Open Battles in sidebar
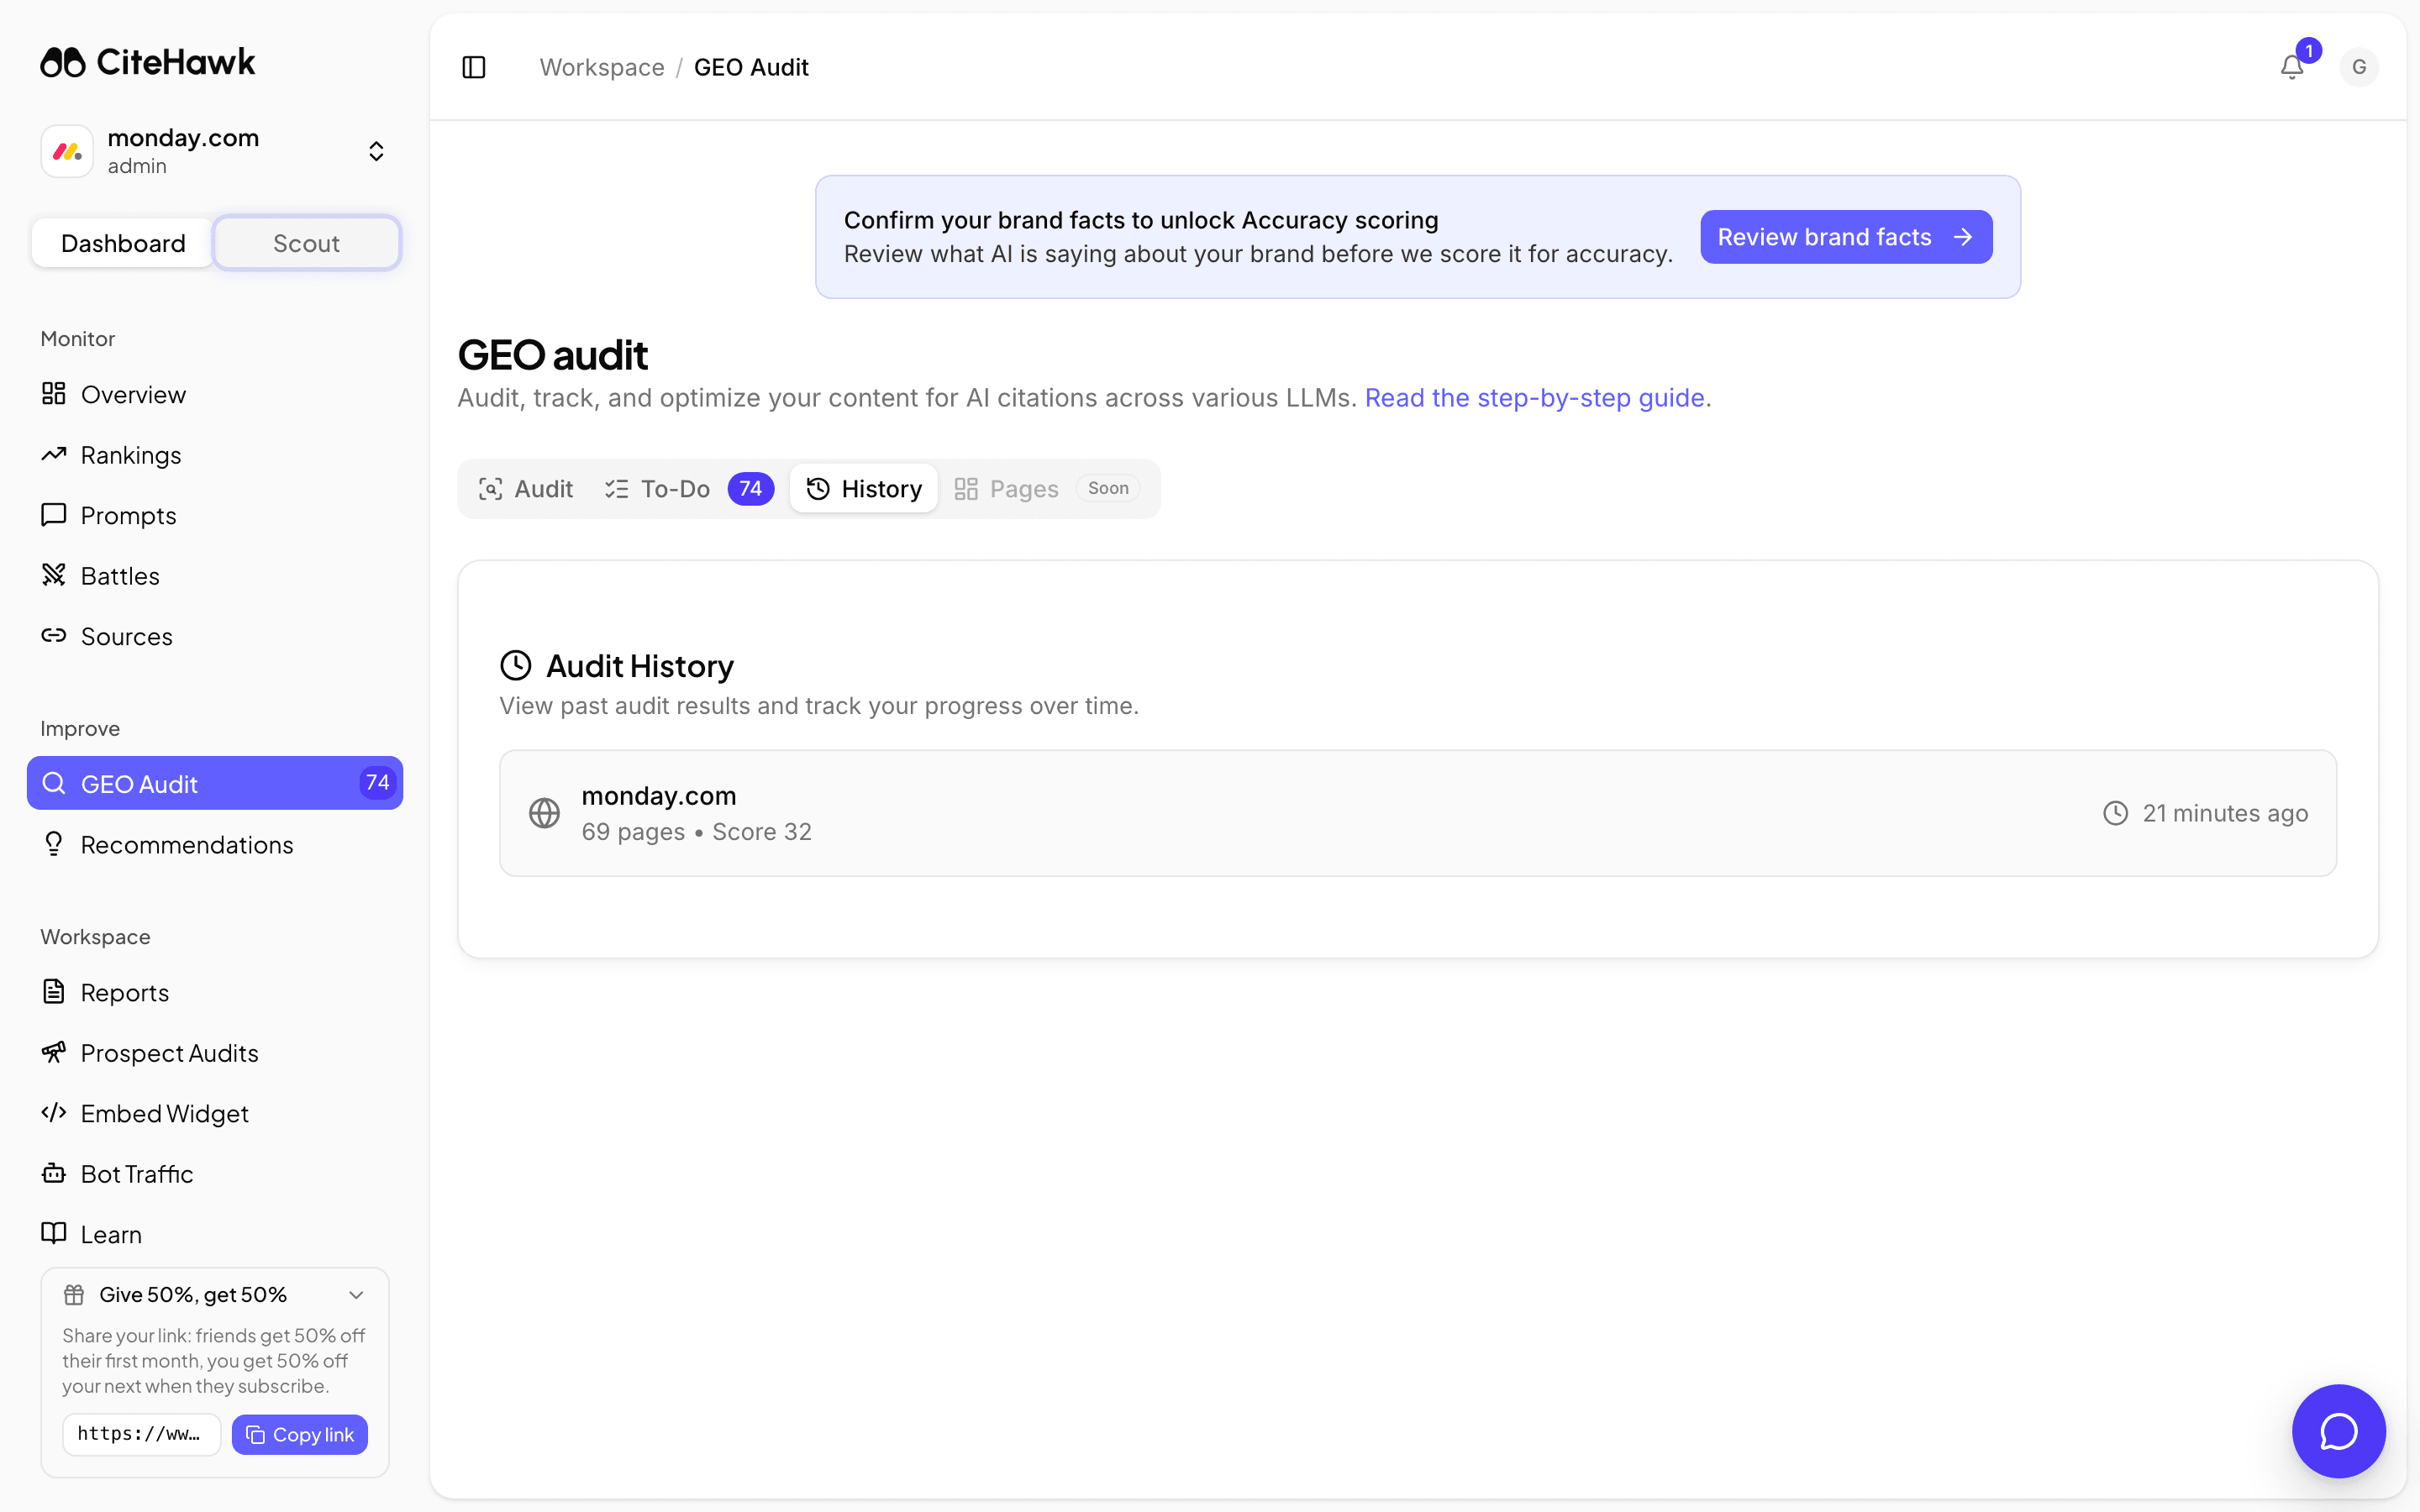The image size is (2420, 1512). (x=215, y=576)
